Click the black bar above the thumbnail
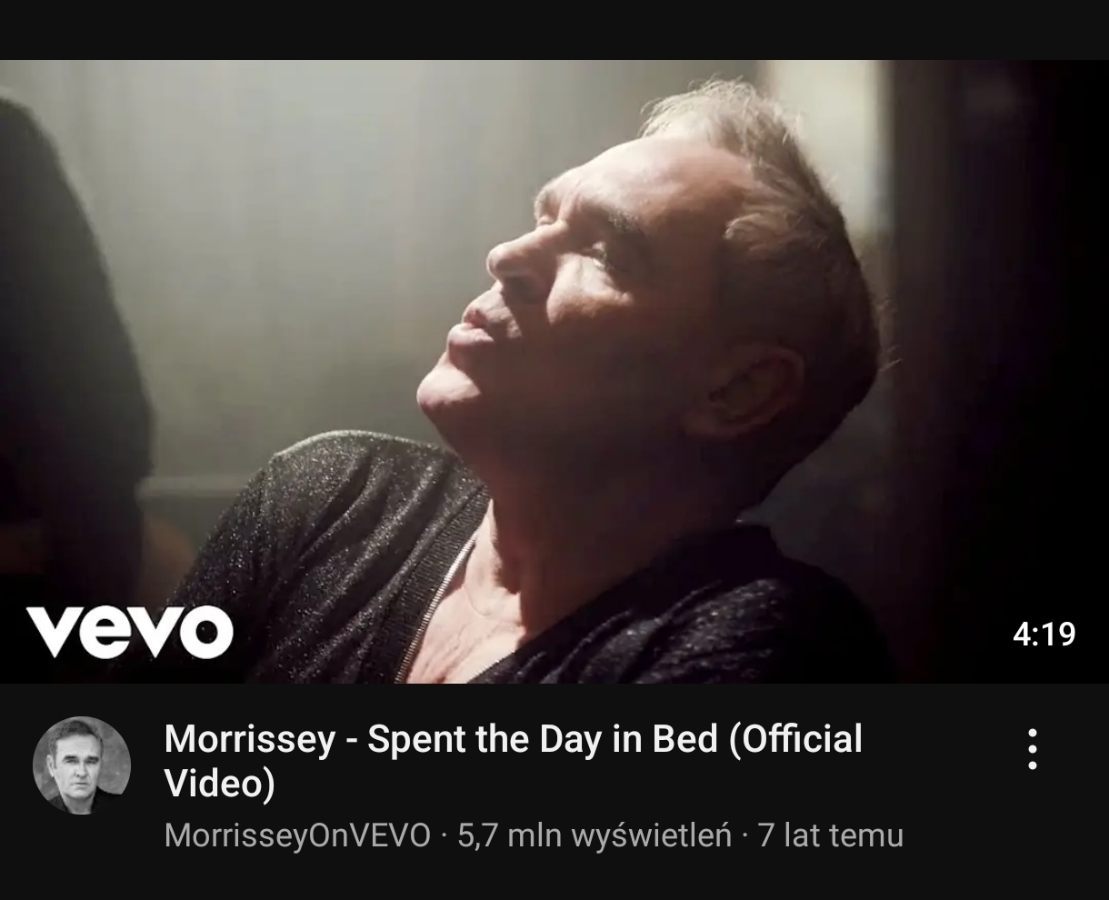The width and height of the screenshot is (1109, 900). [x=554, y=30]
